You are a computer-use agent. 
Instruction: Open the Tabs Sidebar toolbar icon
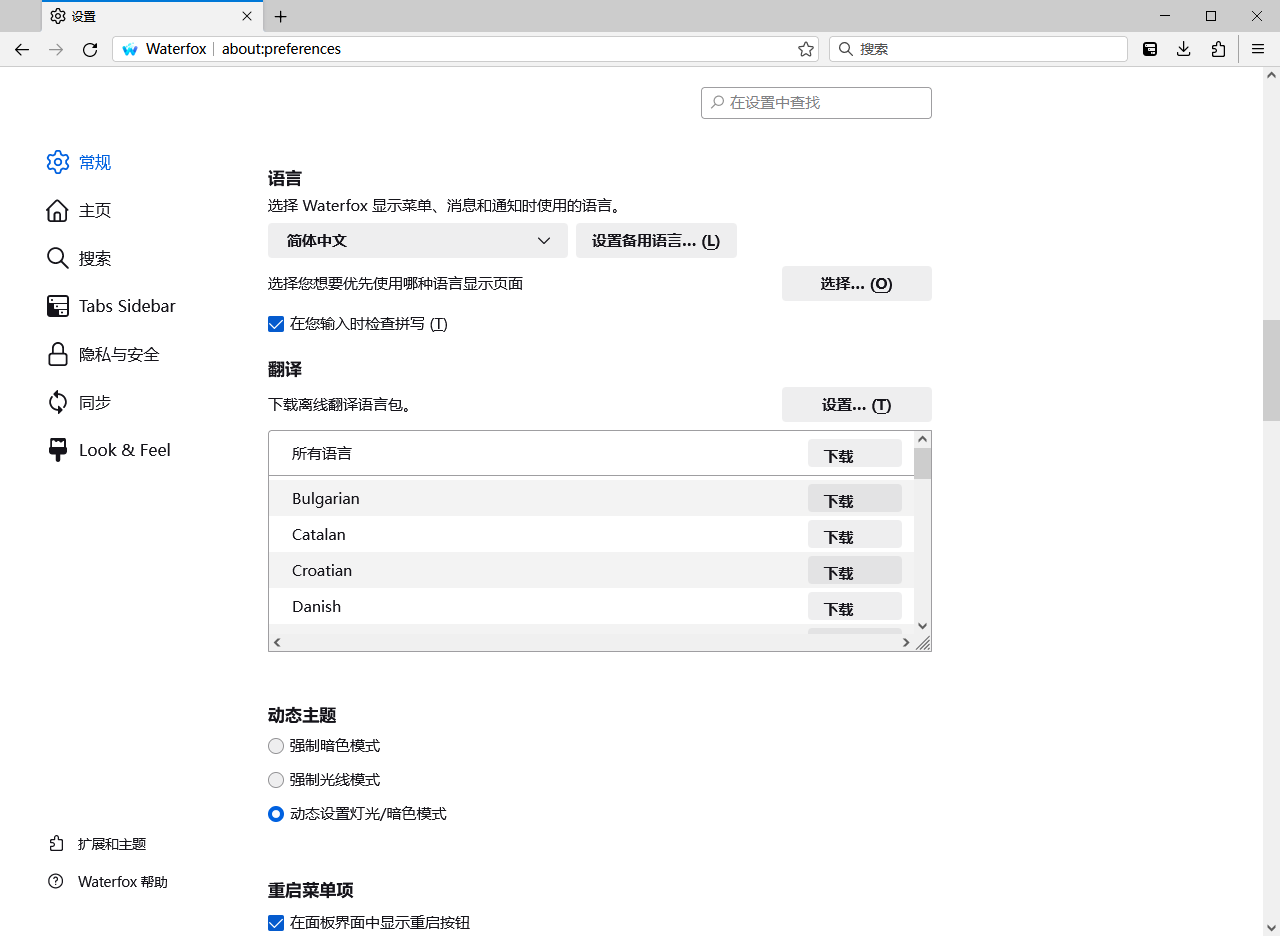1150,49
